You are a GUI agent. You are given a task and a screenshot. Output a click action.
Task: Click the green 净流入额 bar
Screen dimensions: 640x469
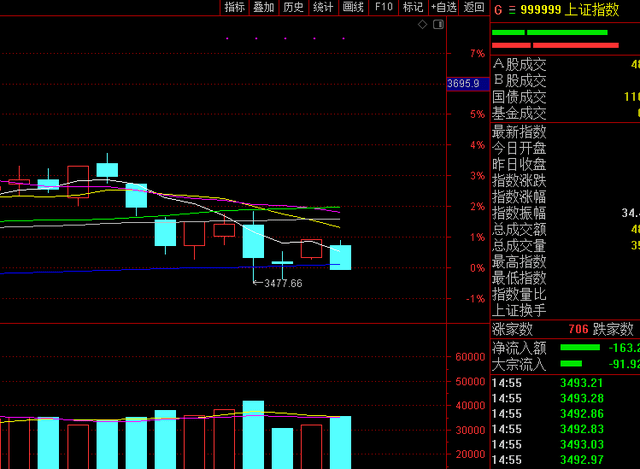tap(580, 347)
